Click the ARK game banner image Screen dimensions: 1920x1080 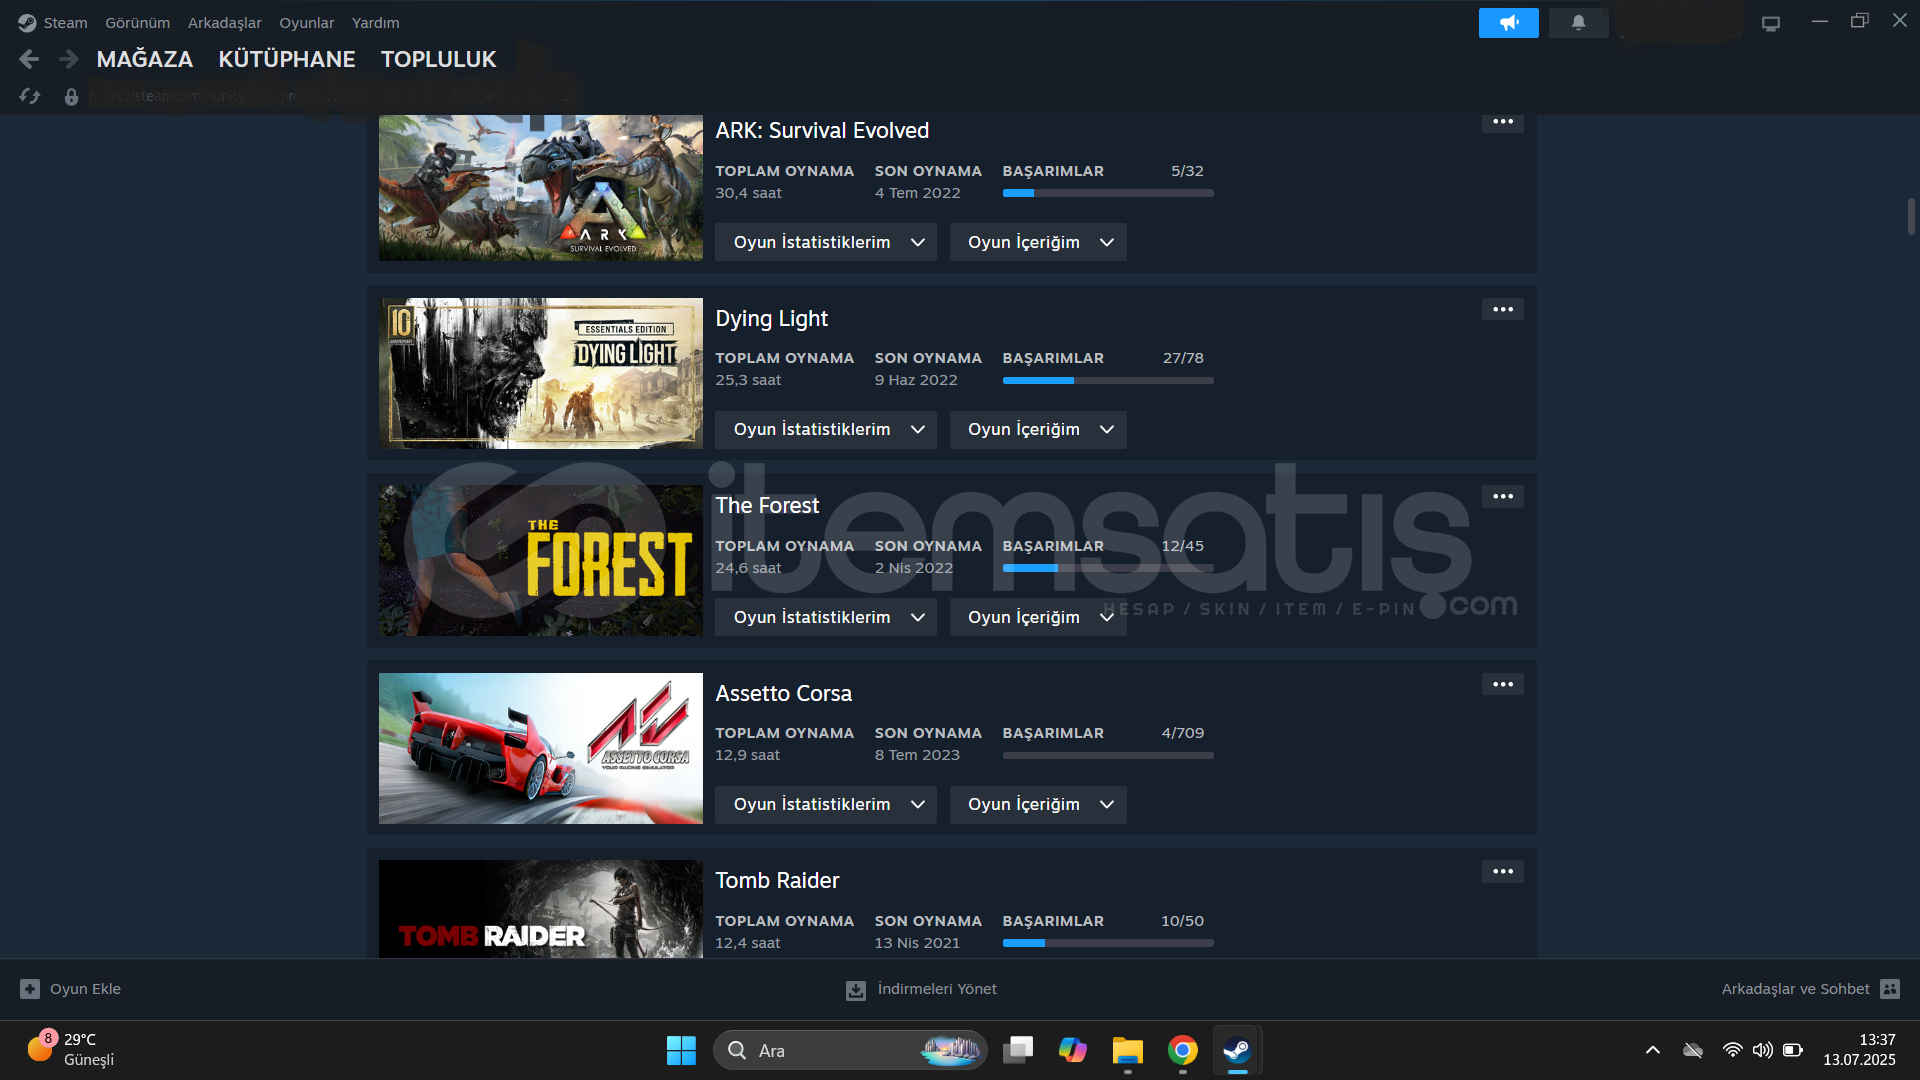(541, 187)
